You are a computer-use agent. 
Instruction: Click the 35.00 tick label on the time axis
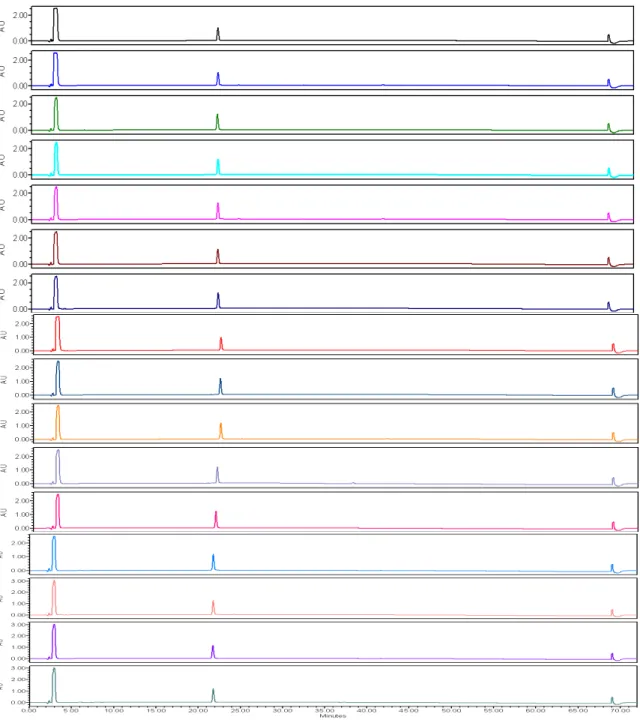325,711
